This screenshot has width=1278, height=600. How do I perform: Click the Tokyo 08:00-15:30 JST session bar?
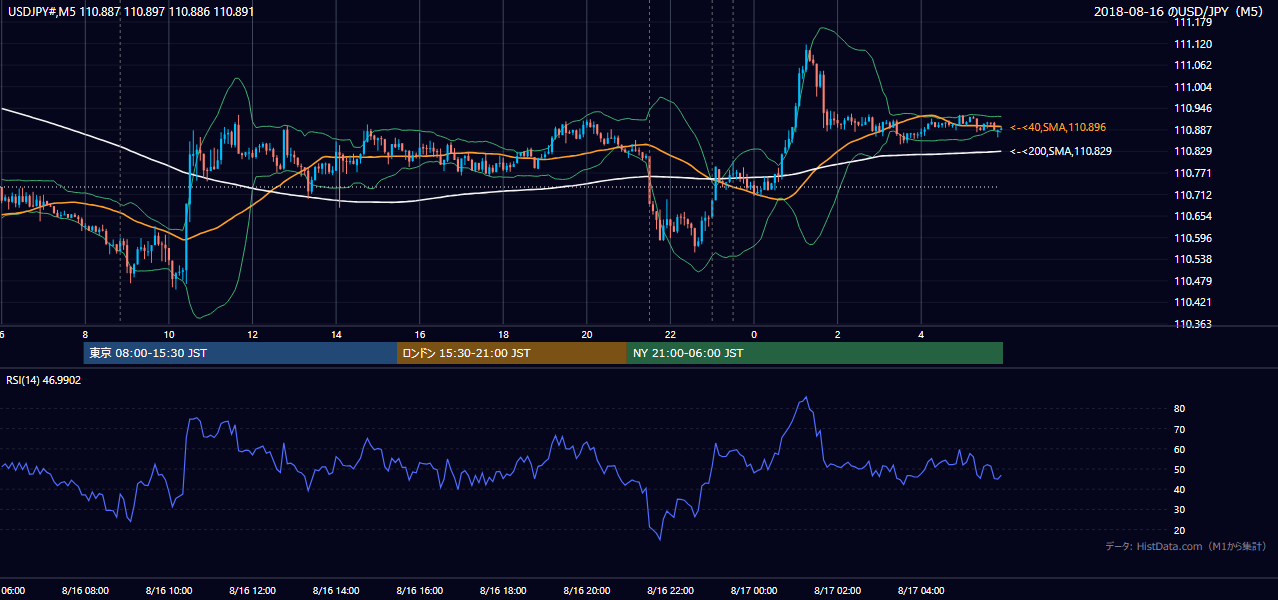[x=240, y=353]
